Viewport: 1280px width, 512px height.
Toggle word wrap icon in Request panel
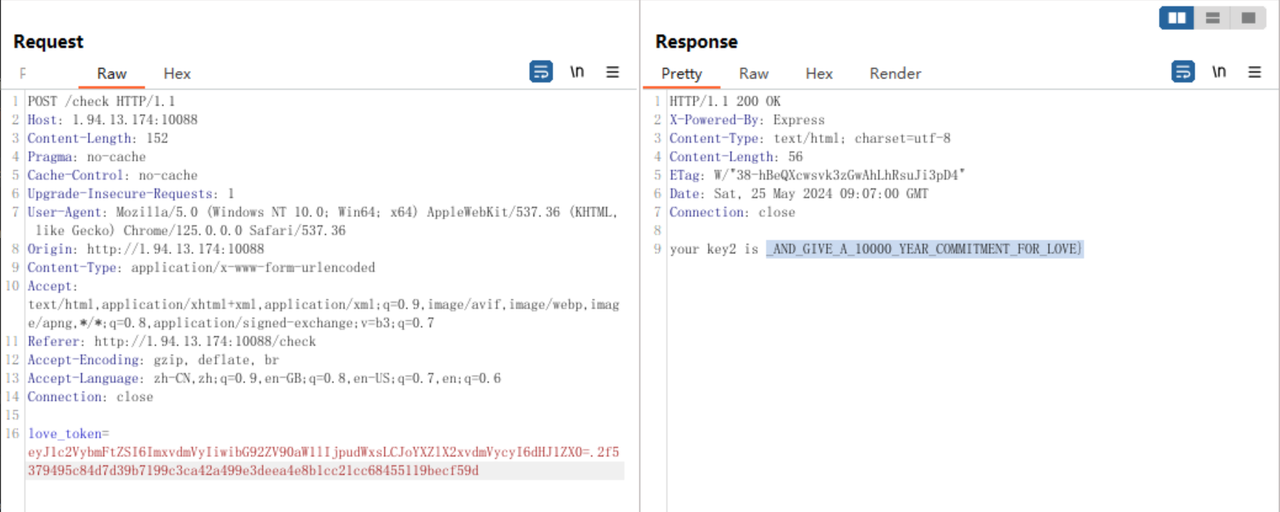(x=541, y=72)
